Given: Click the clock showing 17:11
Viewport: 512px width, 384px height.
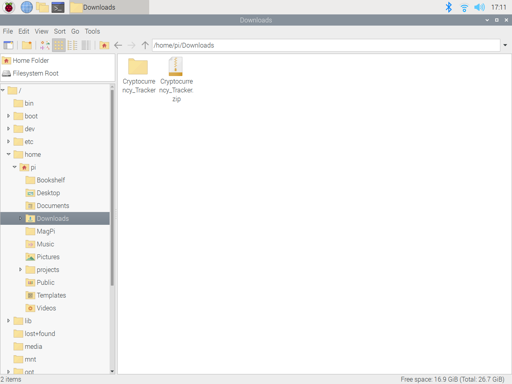Looking at the screenshot, I should click(499, 7).
